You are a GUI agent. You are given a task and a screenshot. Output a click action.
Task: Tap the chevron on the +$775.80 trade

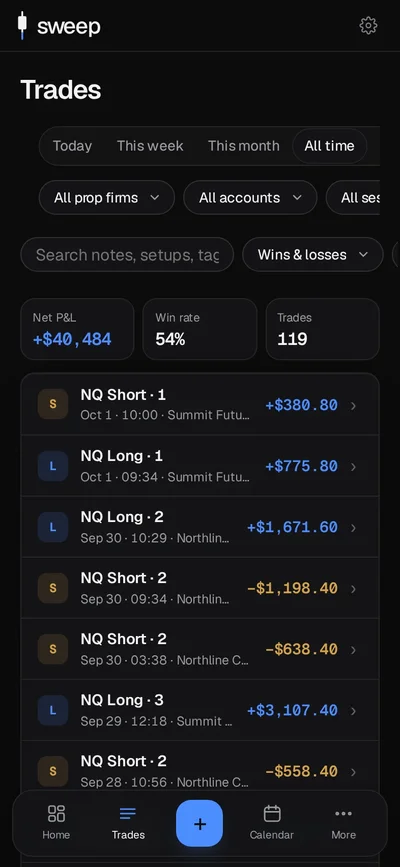click(x=354, y=467)
